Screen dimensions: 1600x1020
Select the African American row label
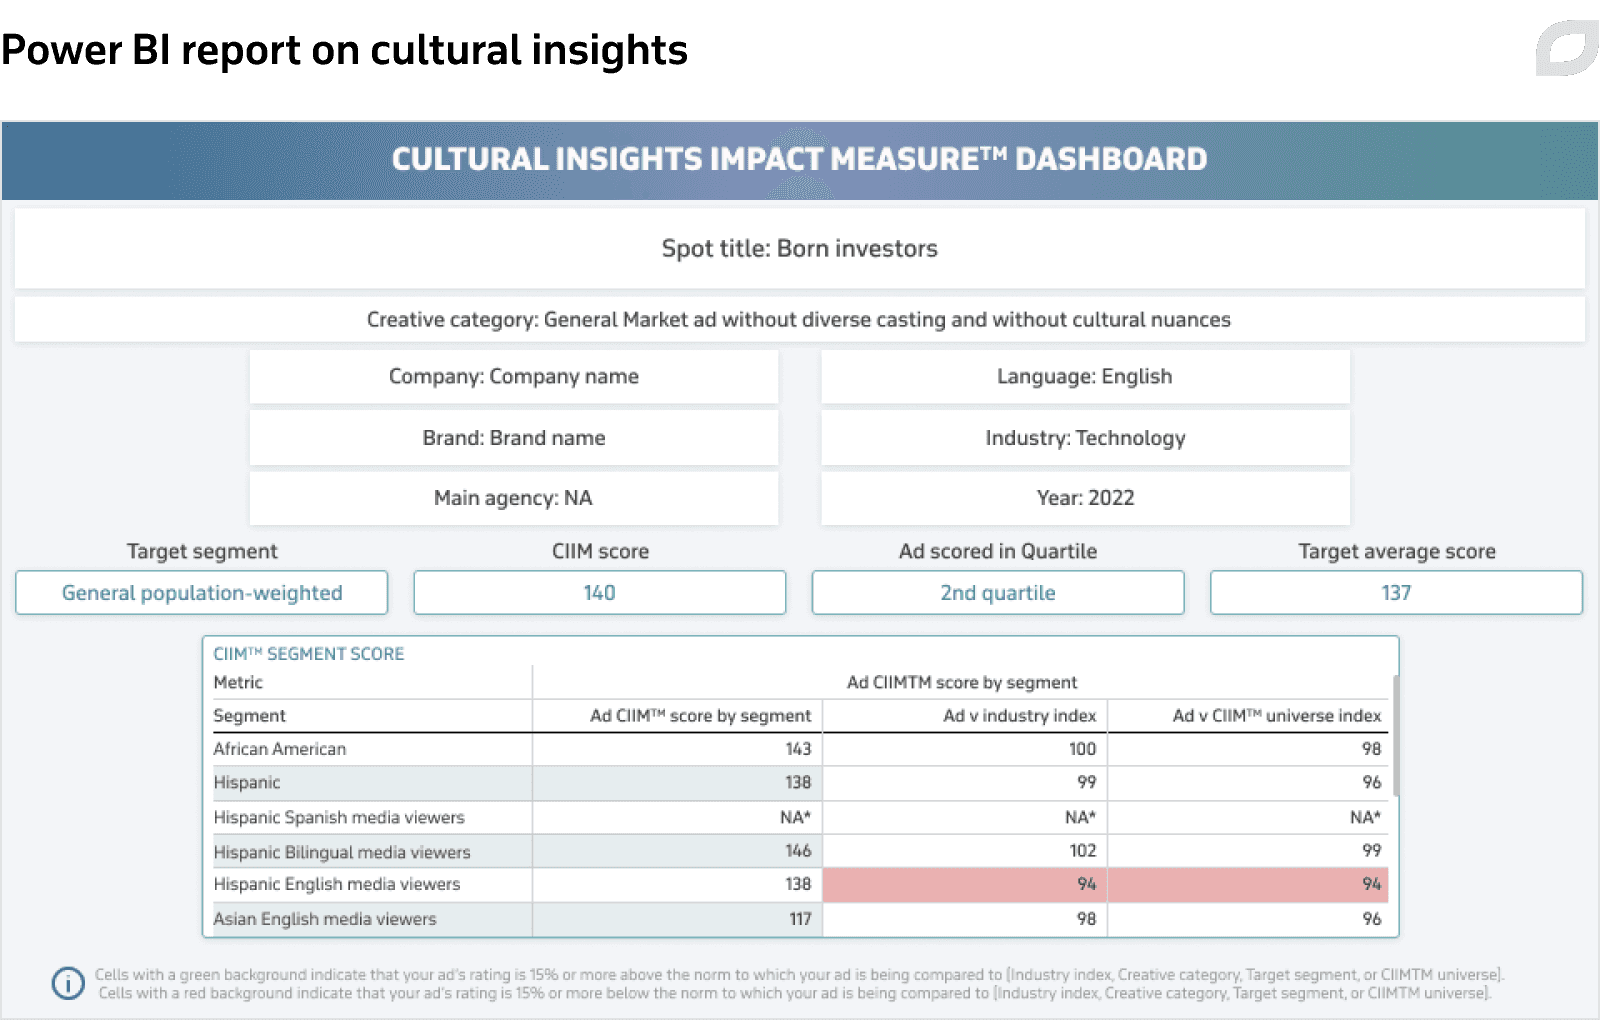(x=279, y=749)
